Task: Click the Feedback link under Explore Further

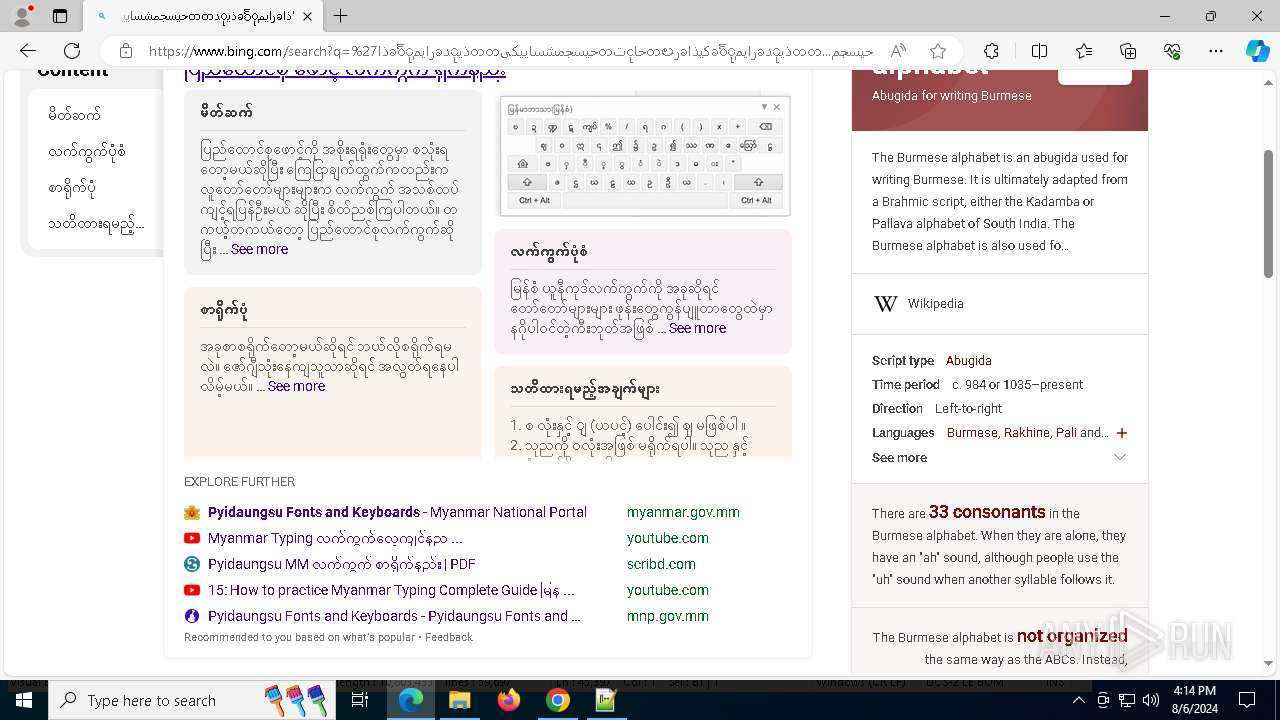Action: pyautogui.click(x=449, y=637)
